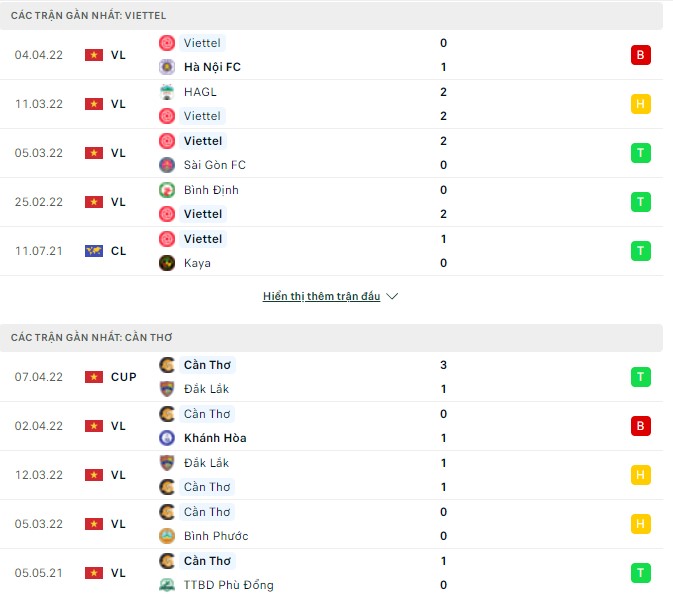Click Kaya club logo icon
Image resolution: width=673 pixels, height=597 pixels.
click(x=167, y=263)
